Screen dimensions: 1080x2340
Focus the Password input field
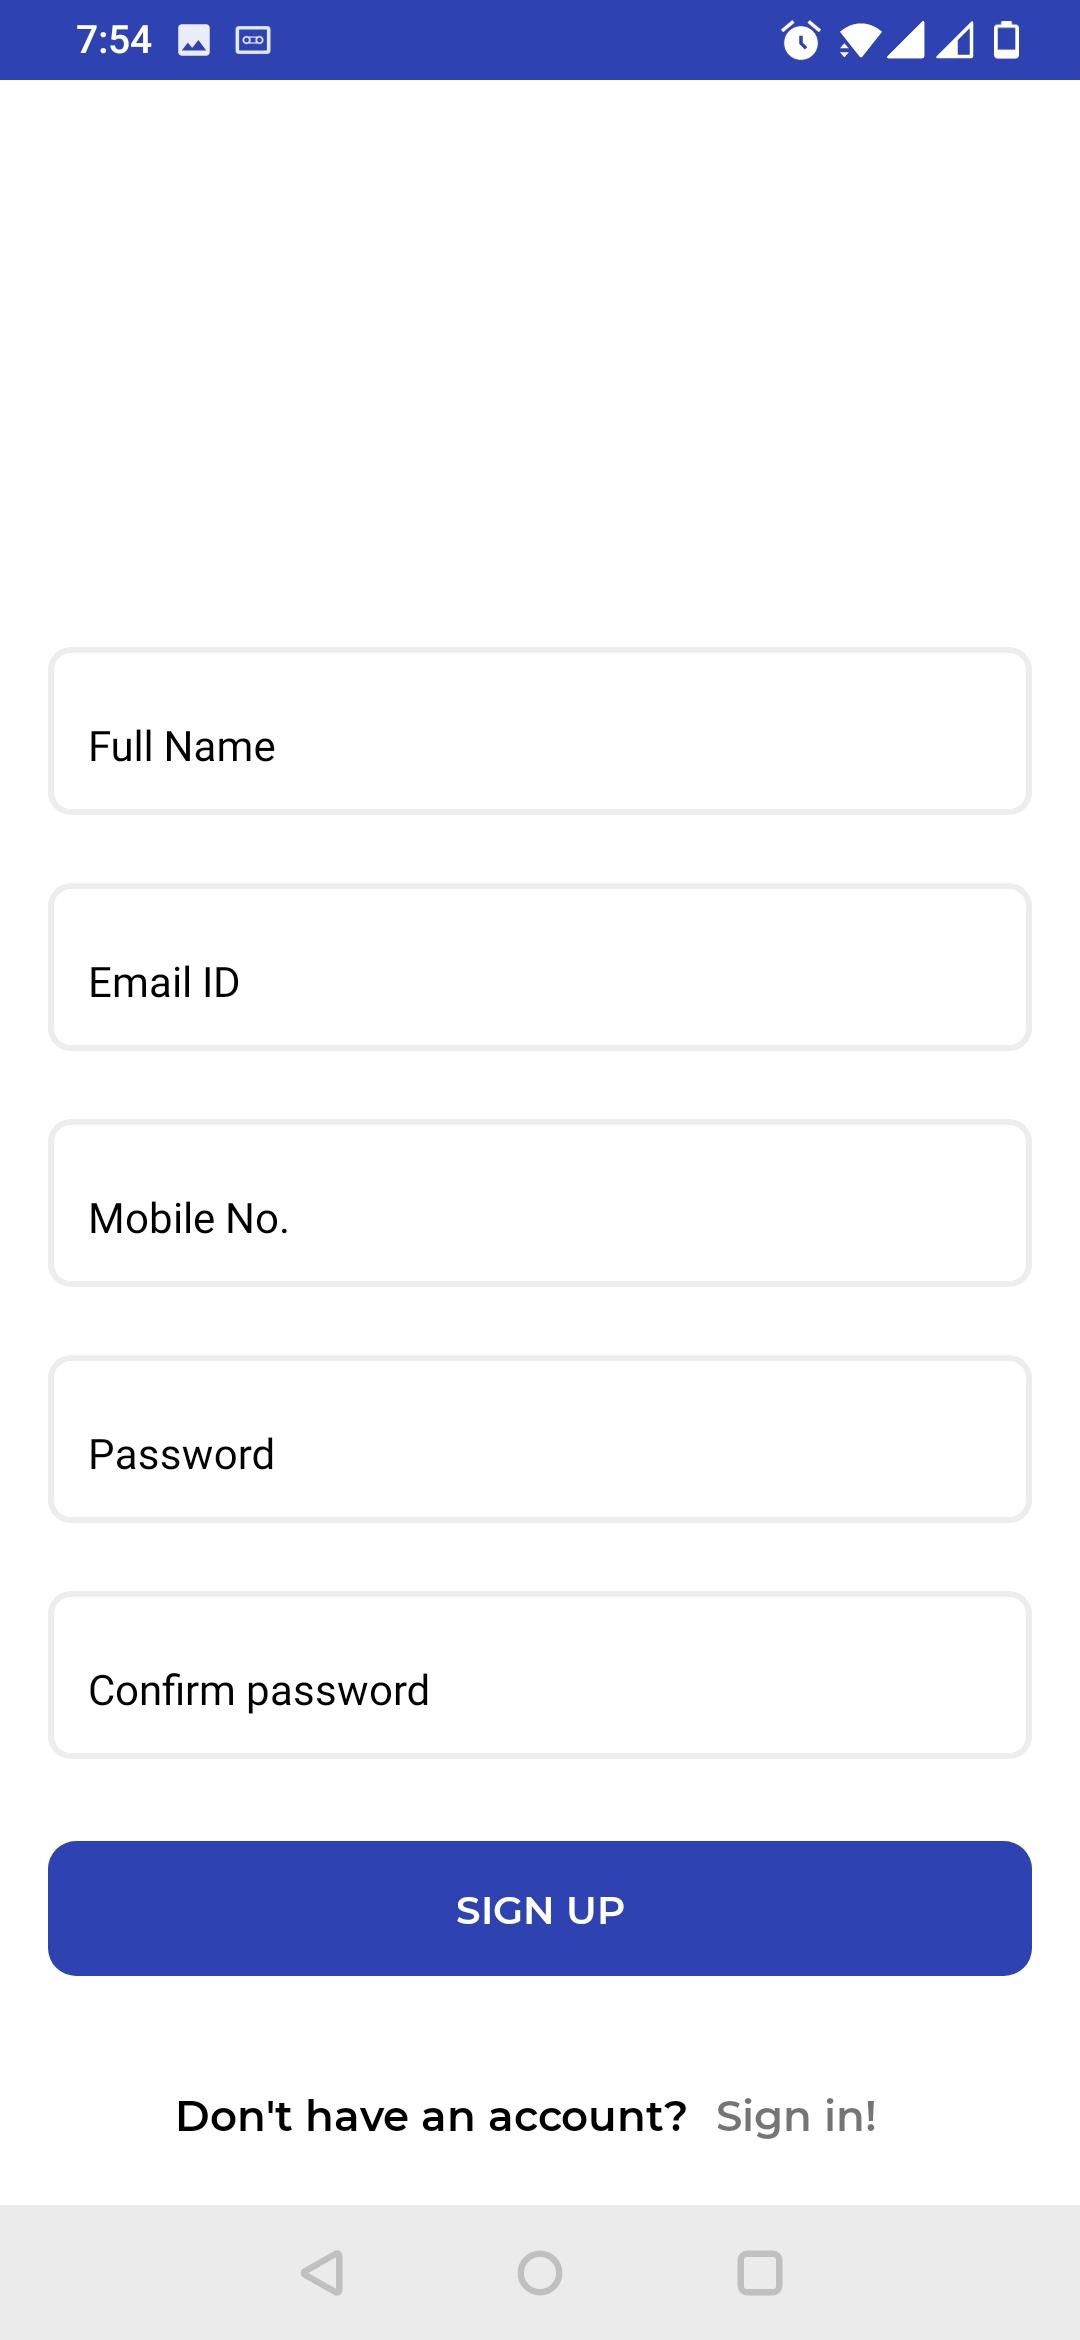click(x=540, y=1439)
